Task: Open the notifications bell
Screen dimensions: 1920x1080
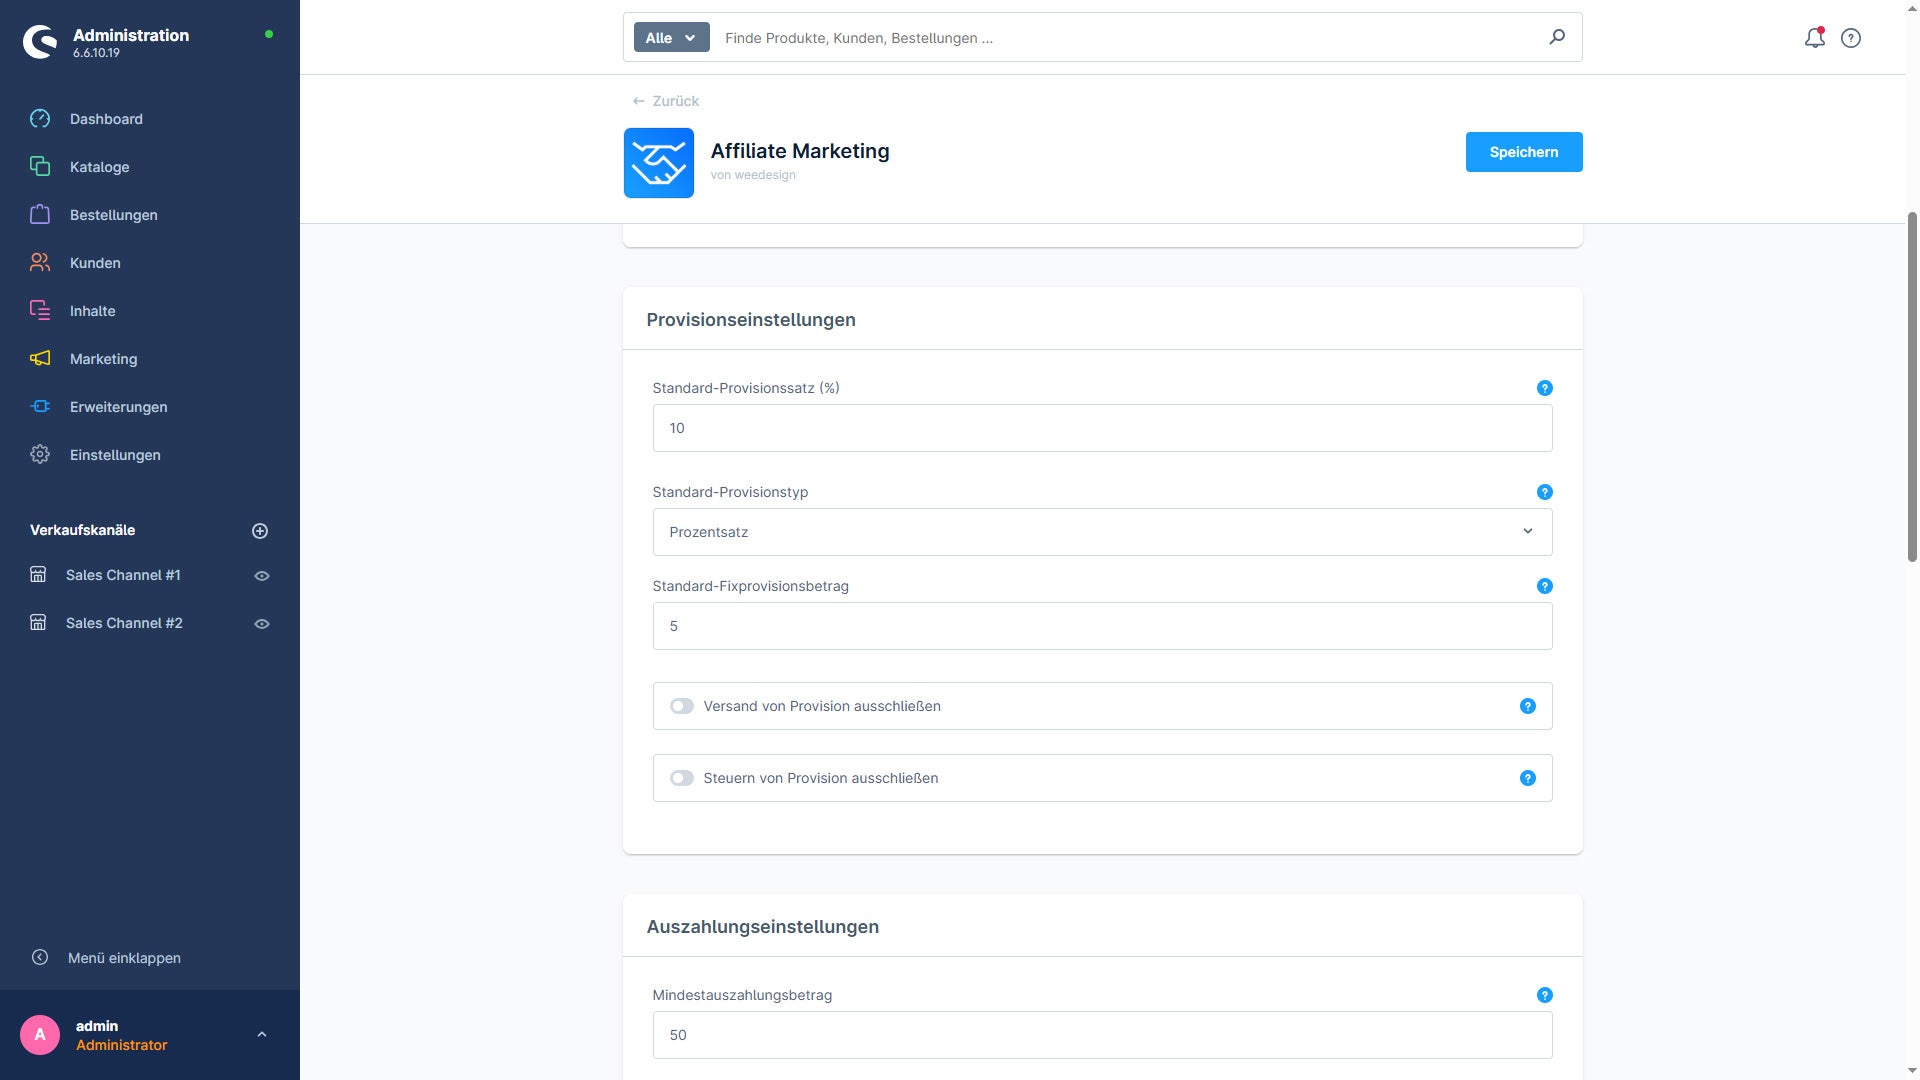Action: click(x=1814, y=38)
